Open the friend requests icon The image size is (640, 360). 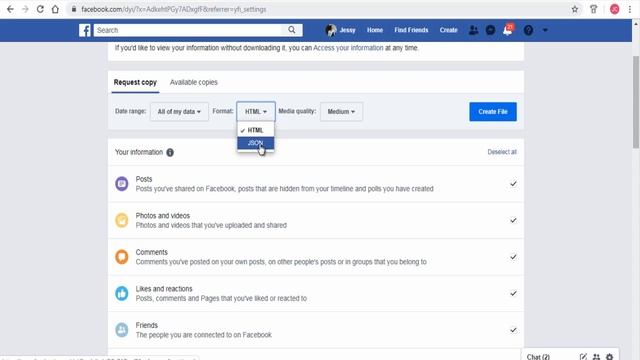pos(473,30)
